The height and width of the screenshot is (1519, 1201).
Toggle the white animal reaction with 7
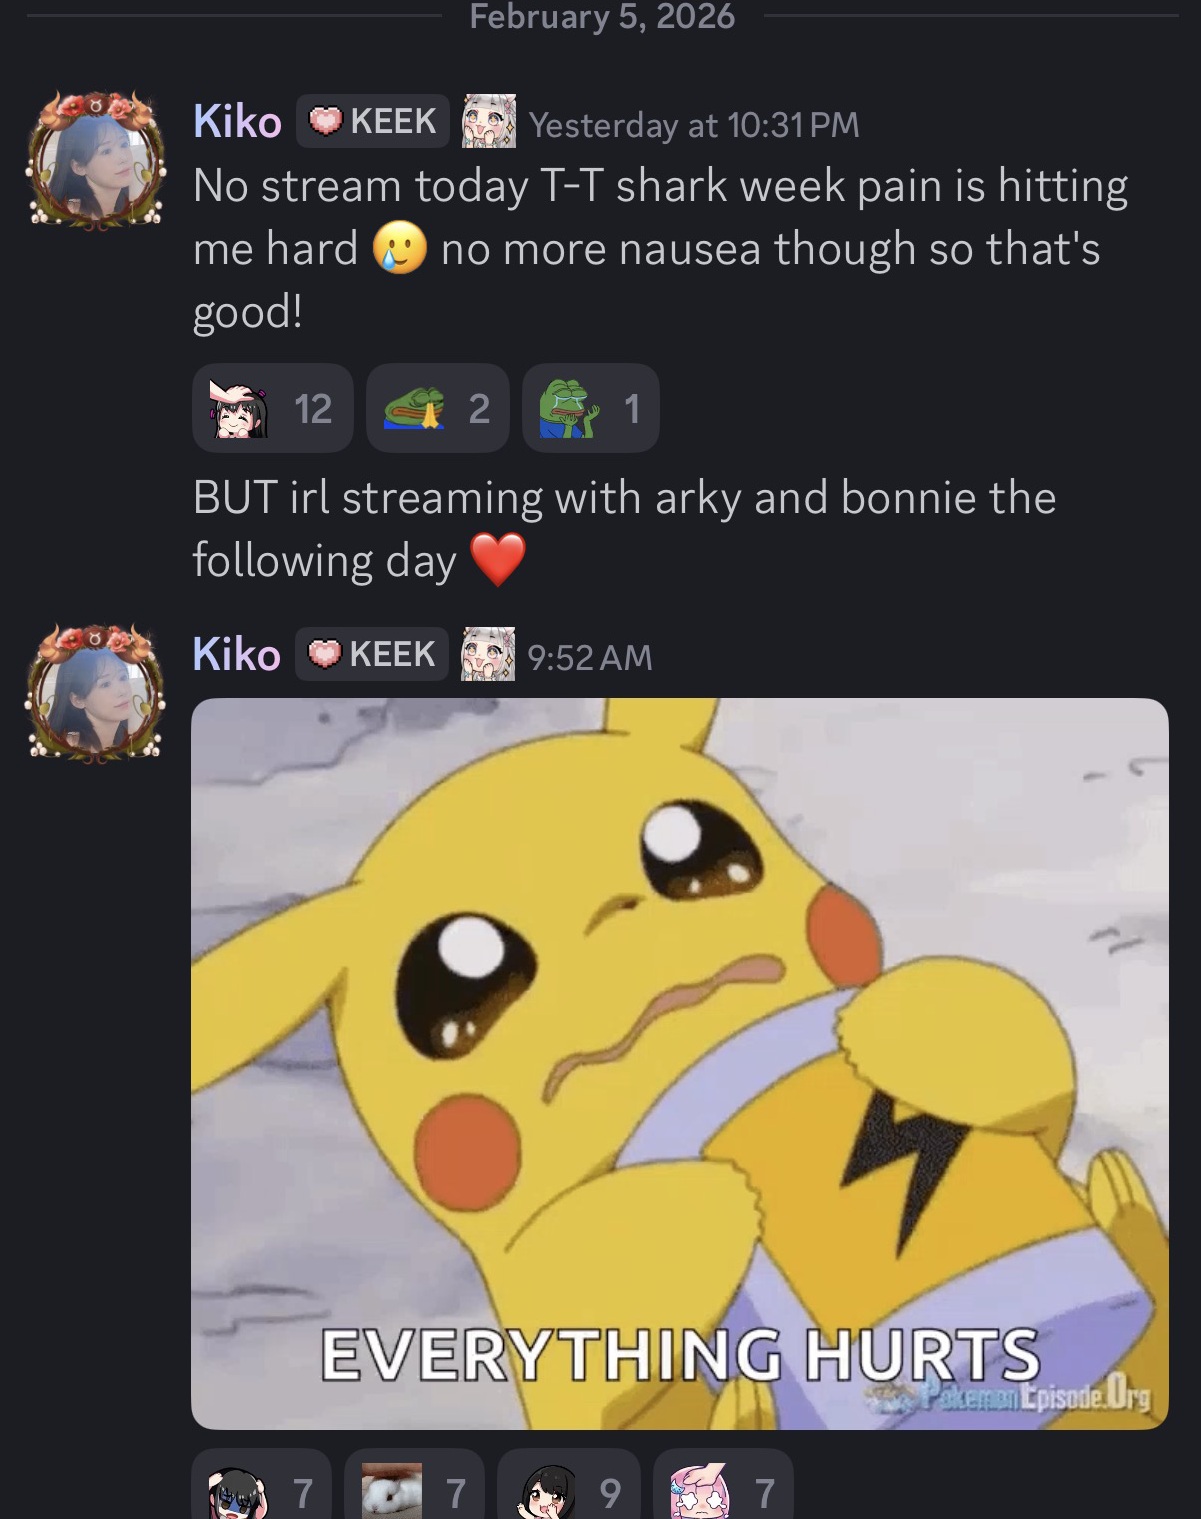click(414, 1487)
